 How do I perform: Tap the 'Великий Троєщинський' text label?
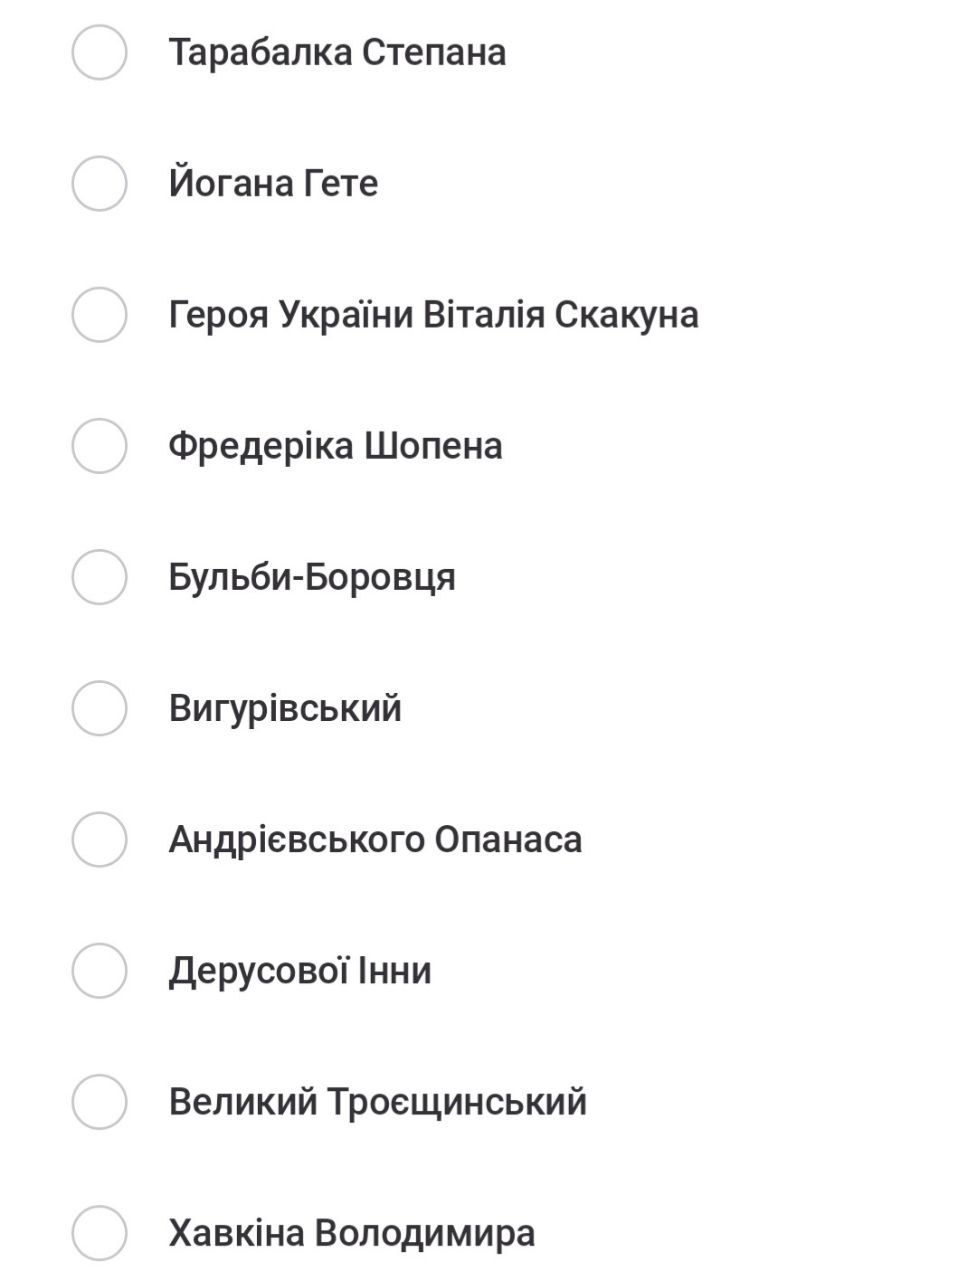pyautogui.click(x=377, y=1101)
